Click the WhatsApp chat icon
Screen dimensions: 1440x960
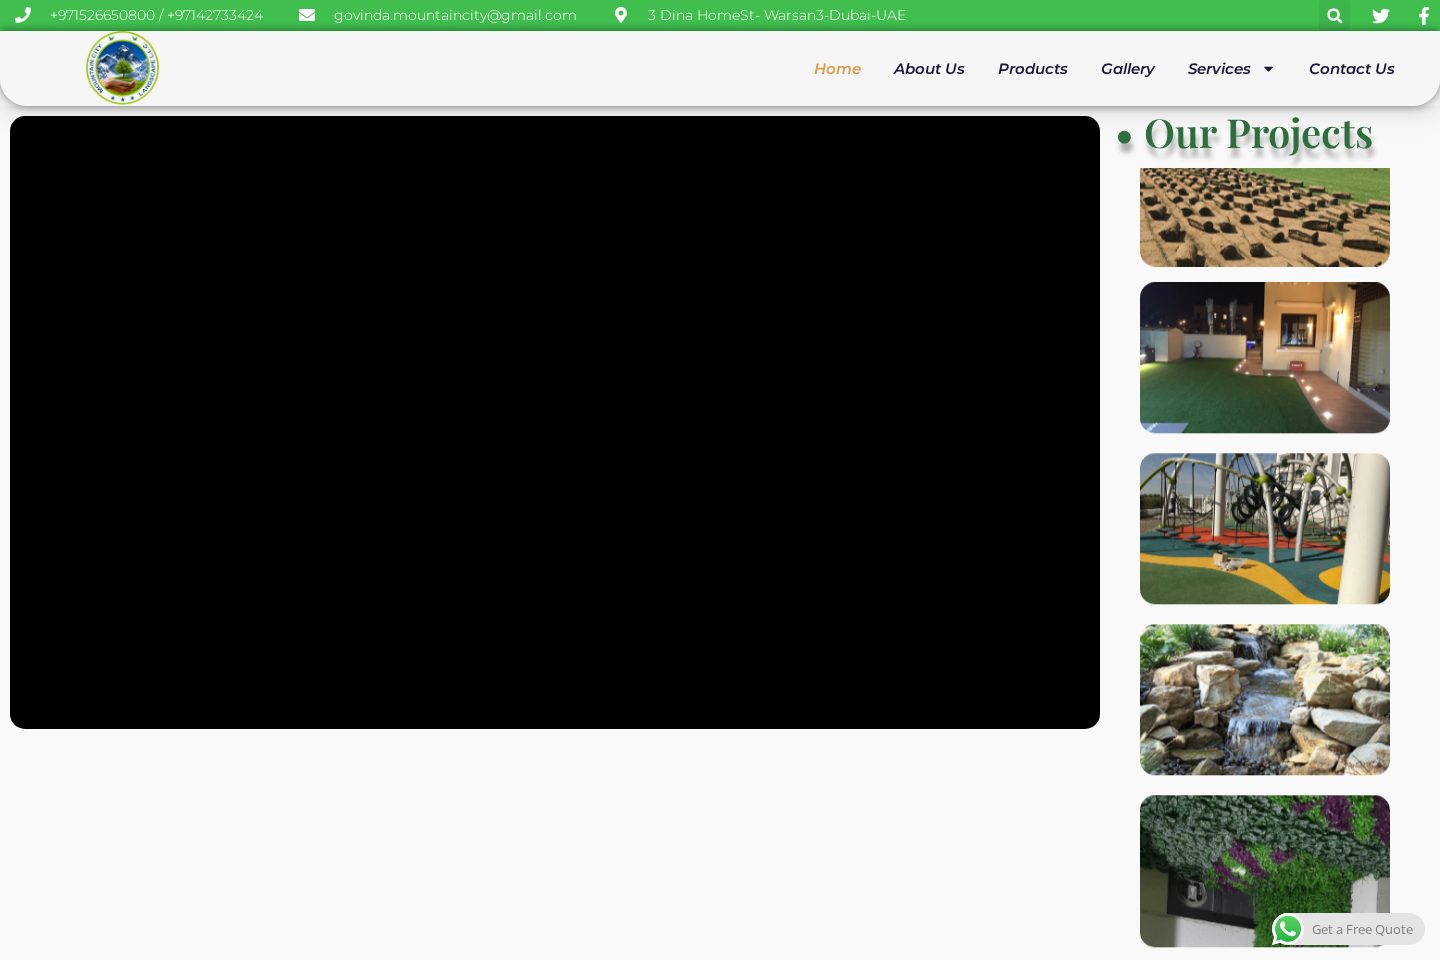pos(1288,929)
